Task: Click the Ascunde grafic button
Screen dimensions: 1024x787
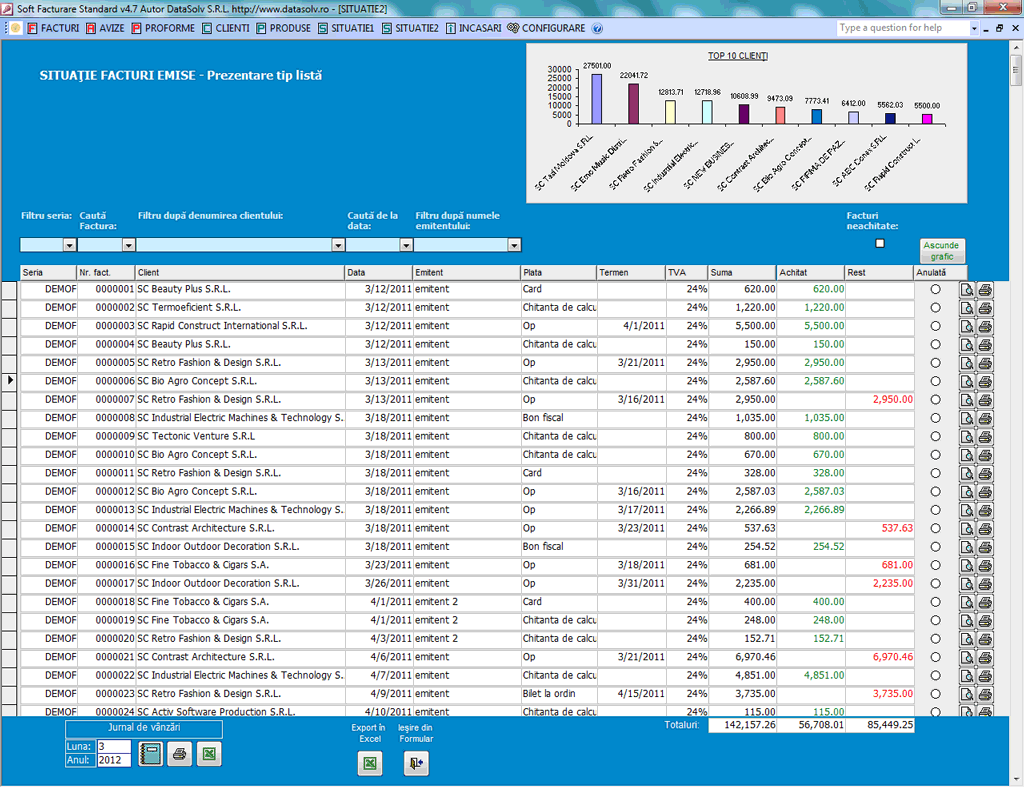Action: click(941, 251)
